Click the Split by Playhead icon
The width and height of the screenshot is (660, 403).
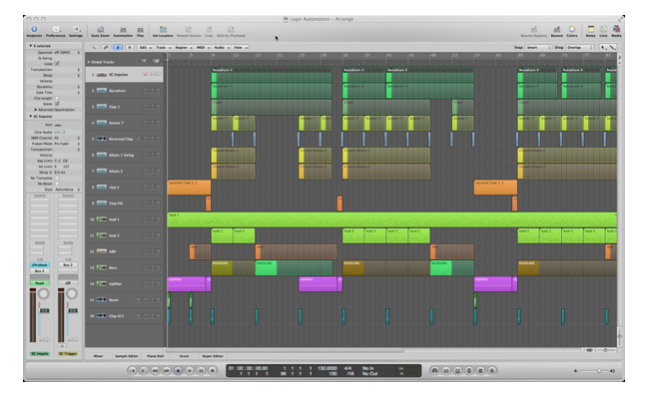[231, 32]
